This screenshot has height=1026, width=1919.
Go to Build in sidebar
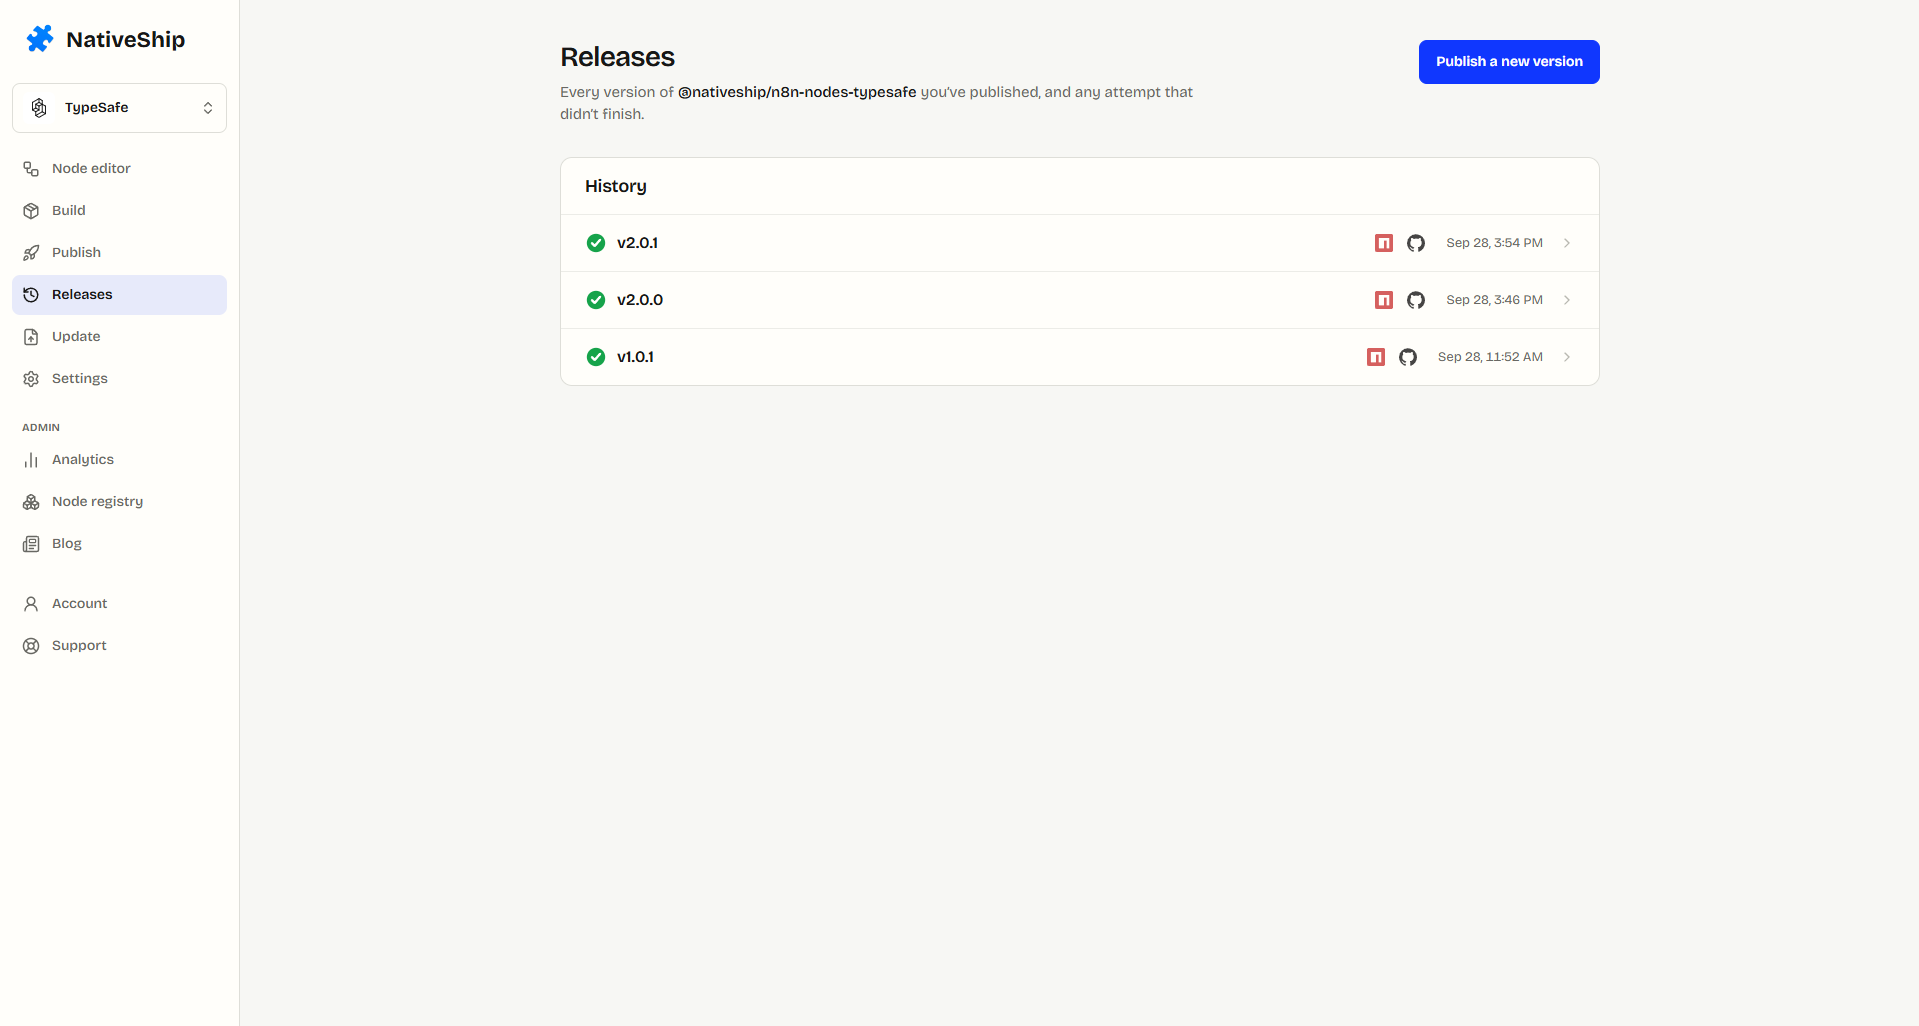[119, 211]
